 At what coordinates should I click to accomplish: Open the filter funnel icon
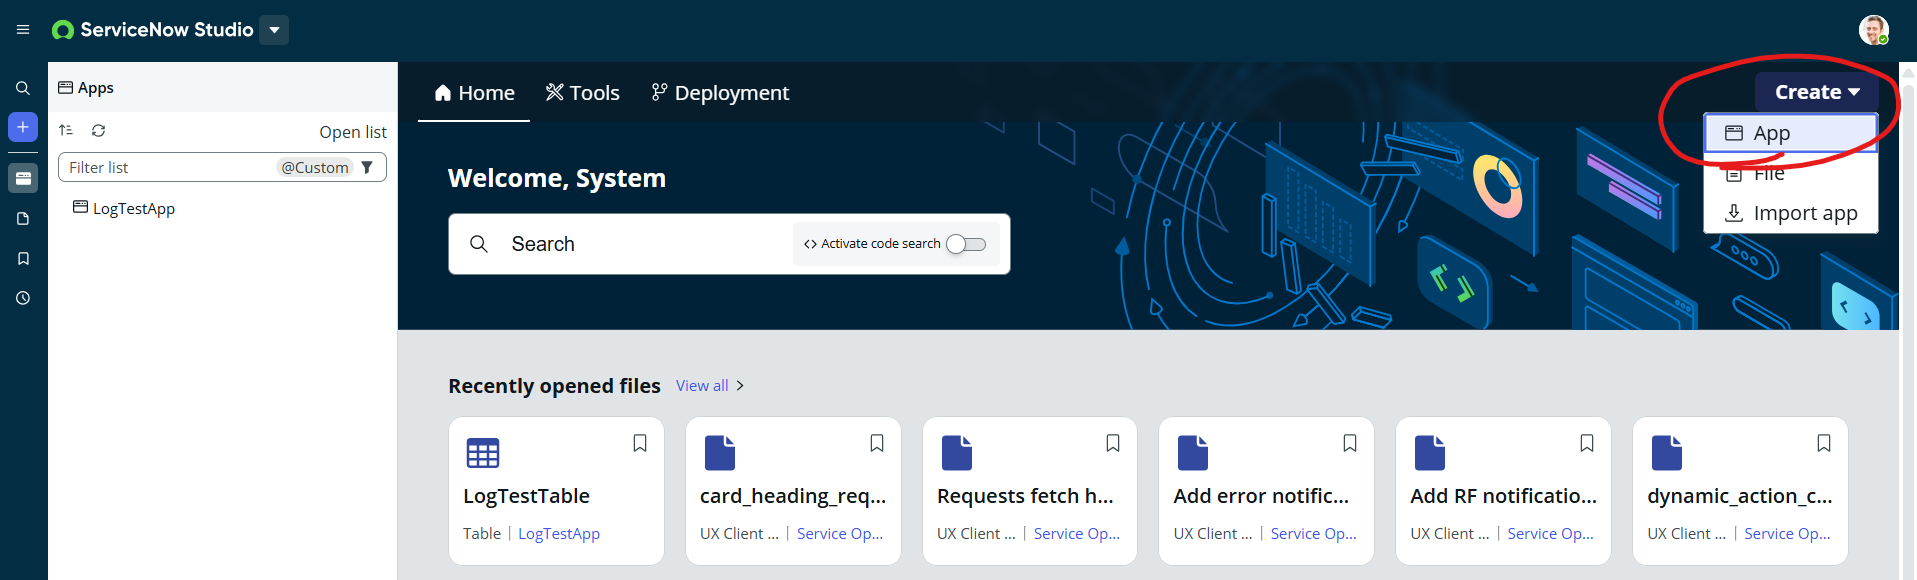click(367, 167)
